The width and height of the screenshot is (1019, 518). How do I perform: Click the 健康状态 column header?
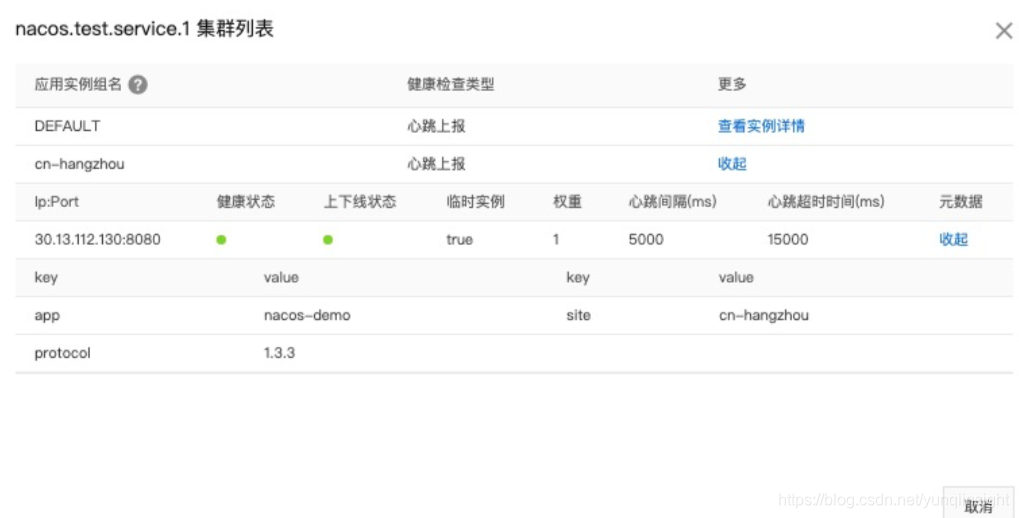point(246,201)
